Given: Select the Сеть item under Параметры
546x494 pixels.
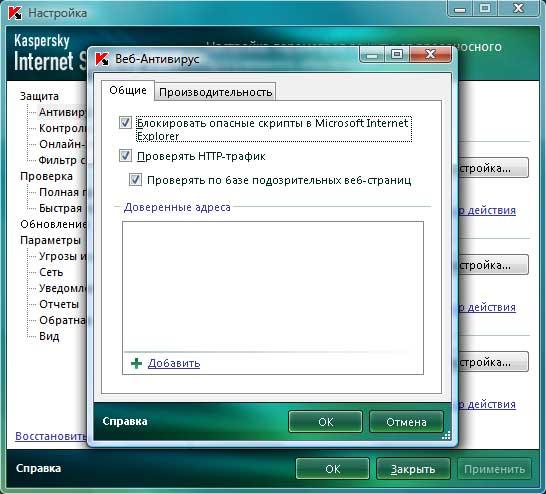Looking at the screenshot, I should coord(51,272).
